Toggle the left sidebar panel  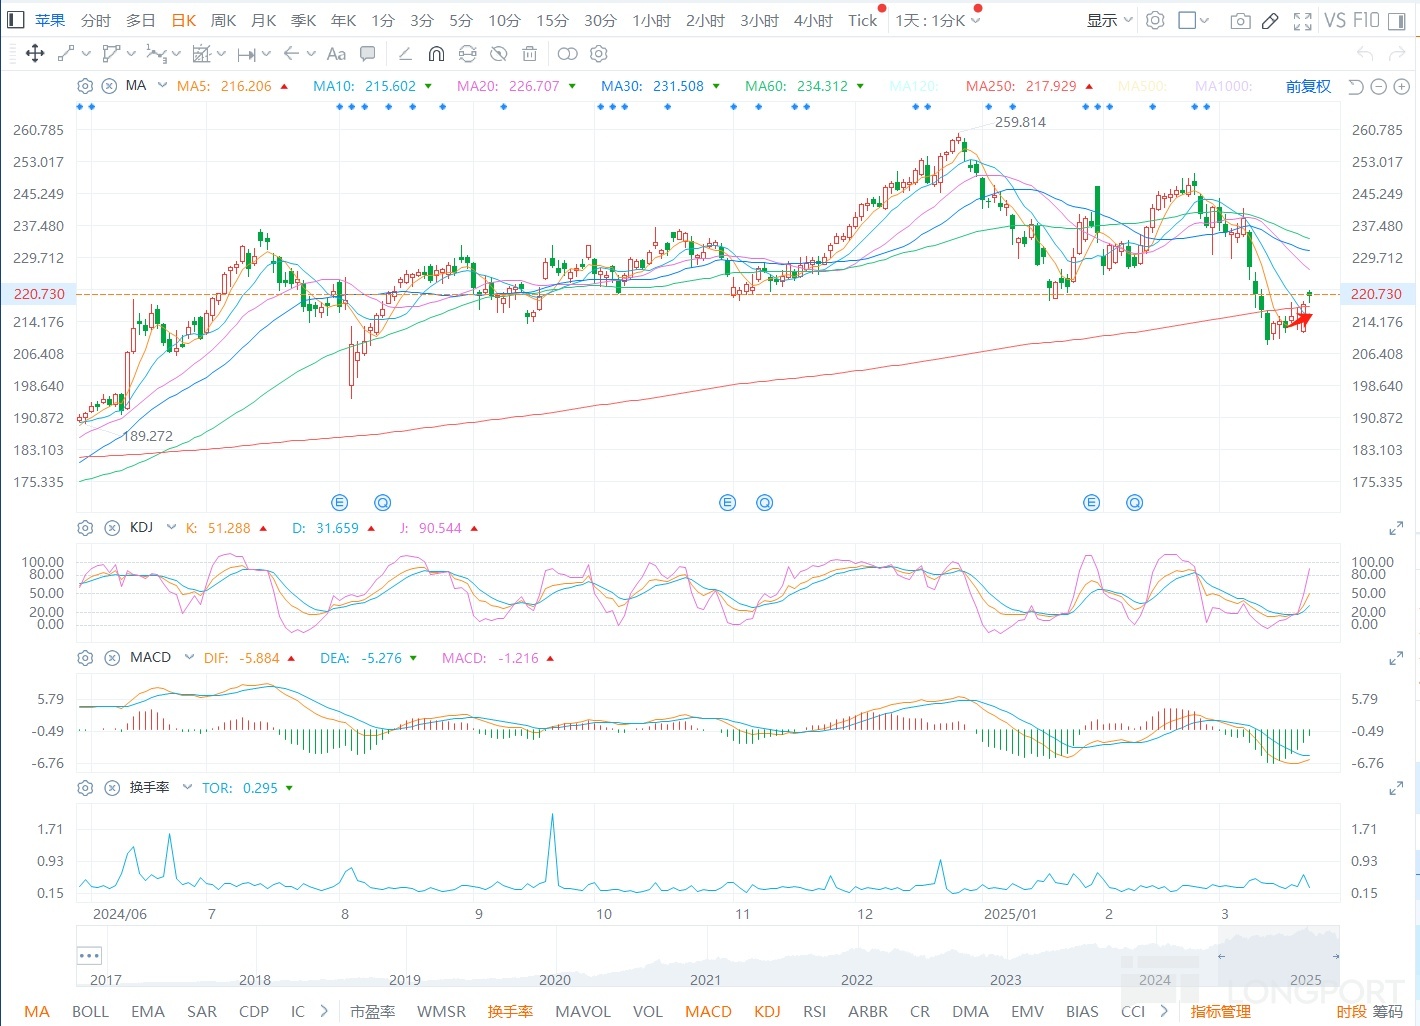[x=15, y=20]
